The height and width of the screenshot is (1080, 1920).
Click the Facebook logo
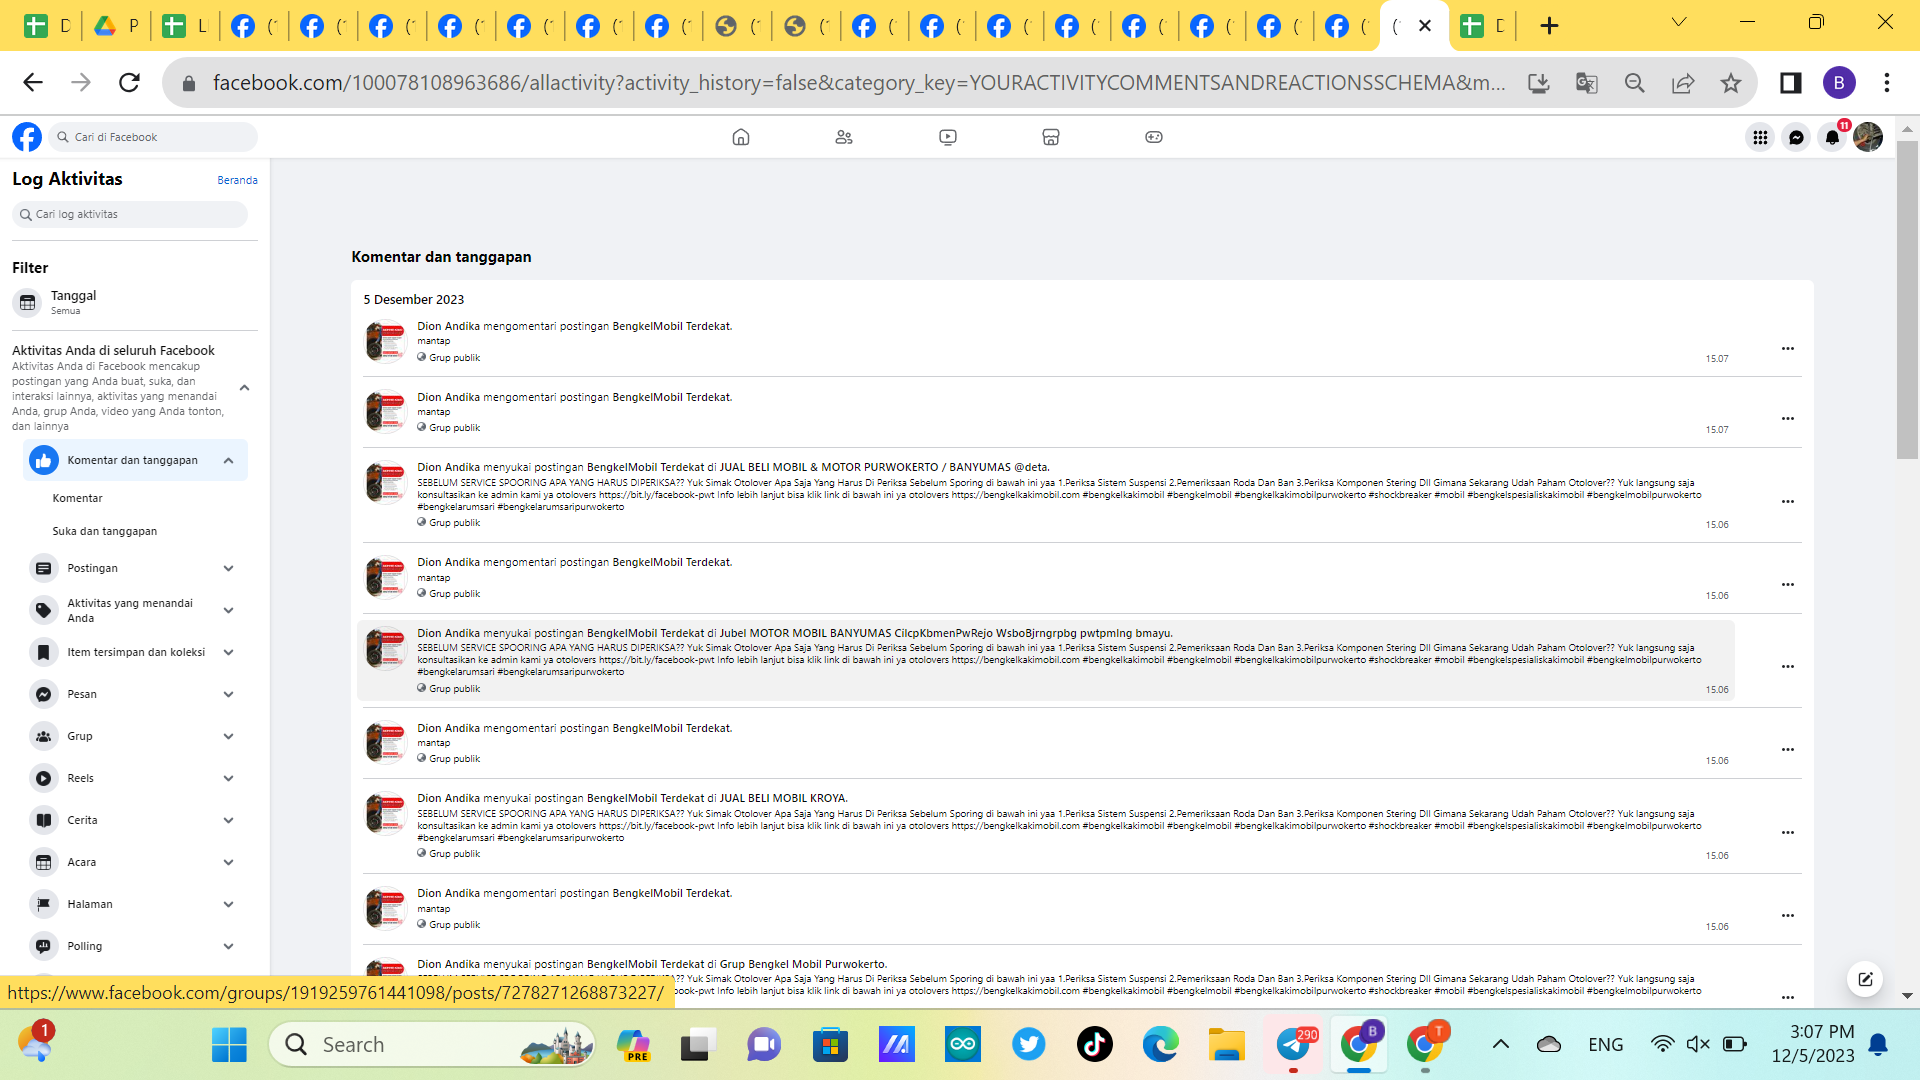pyautogui.click(x=27, y=137)
